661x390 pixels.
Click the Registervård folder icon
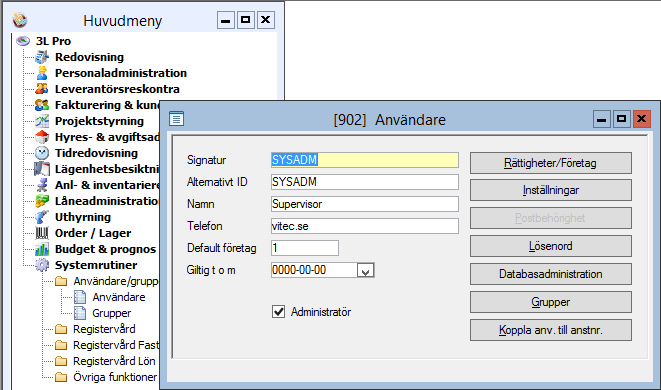pyautogui.click(x=61, y=329)
